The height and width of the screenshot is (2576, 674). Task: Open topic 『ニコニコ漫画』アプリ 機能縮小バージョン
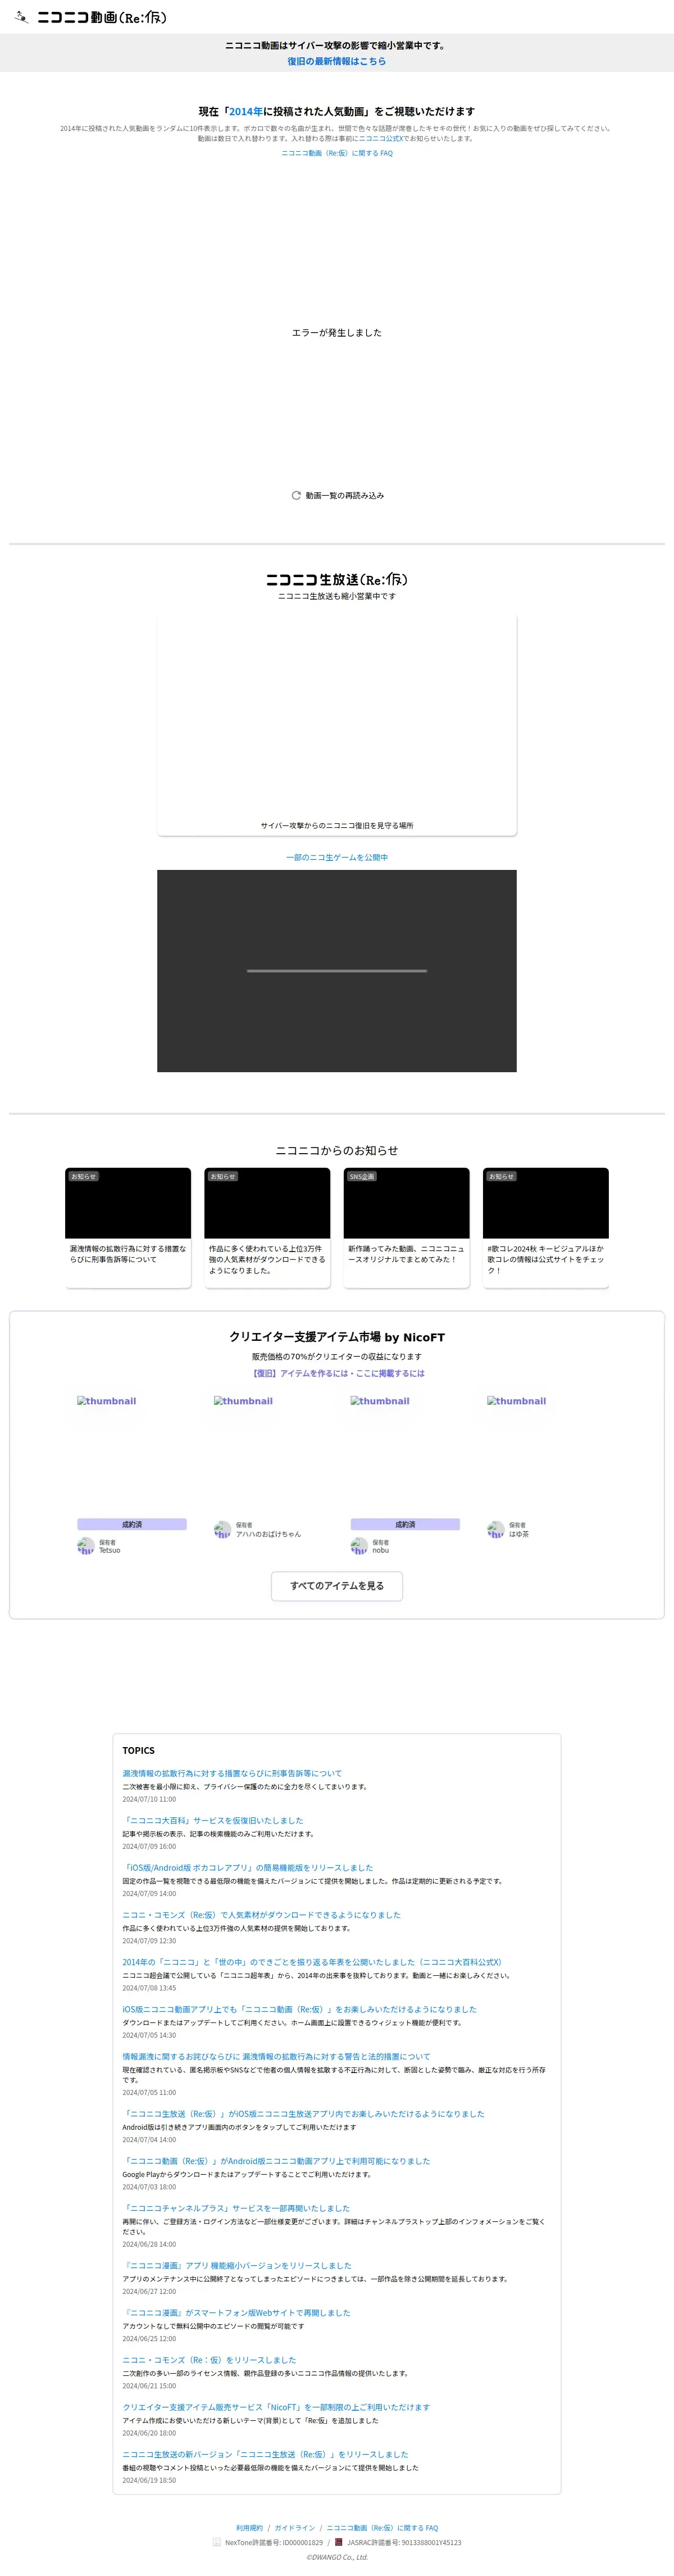pyautogui.click(x=237, y=2266)
